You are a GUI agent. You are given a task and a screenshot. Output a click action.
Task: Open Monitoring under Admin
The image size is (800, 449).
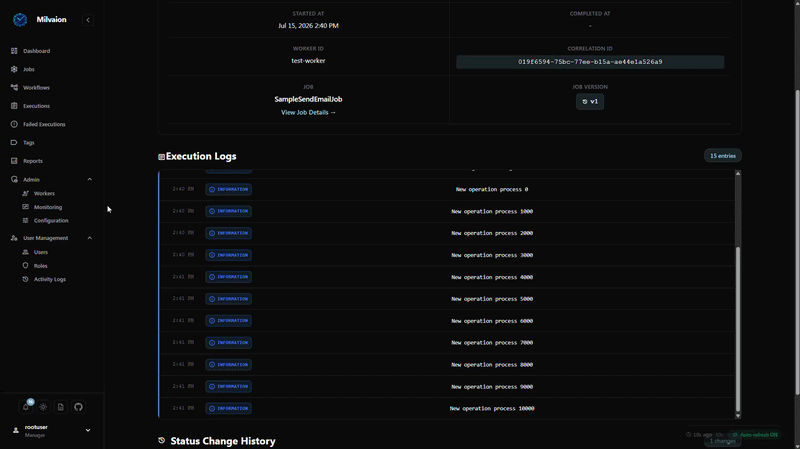coord(48,207)
